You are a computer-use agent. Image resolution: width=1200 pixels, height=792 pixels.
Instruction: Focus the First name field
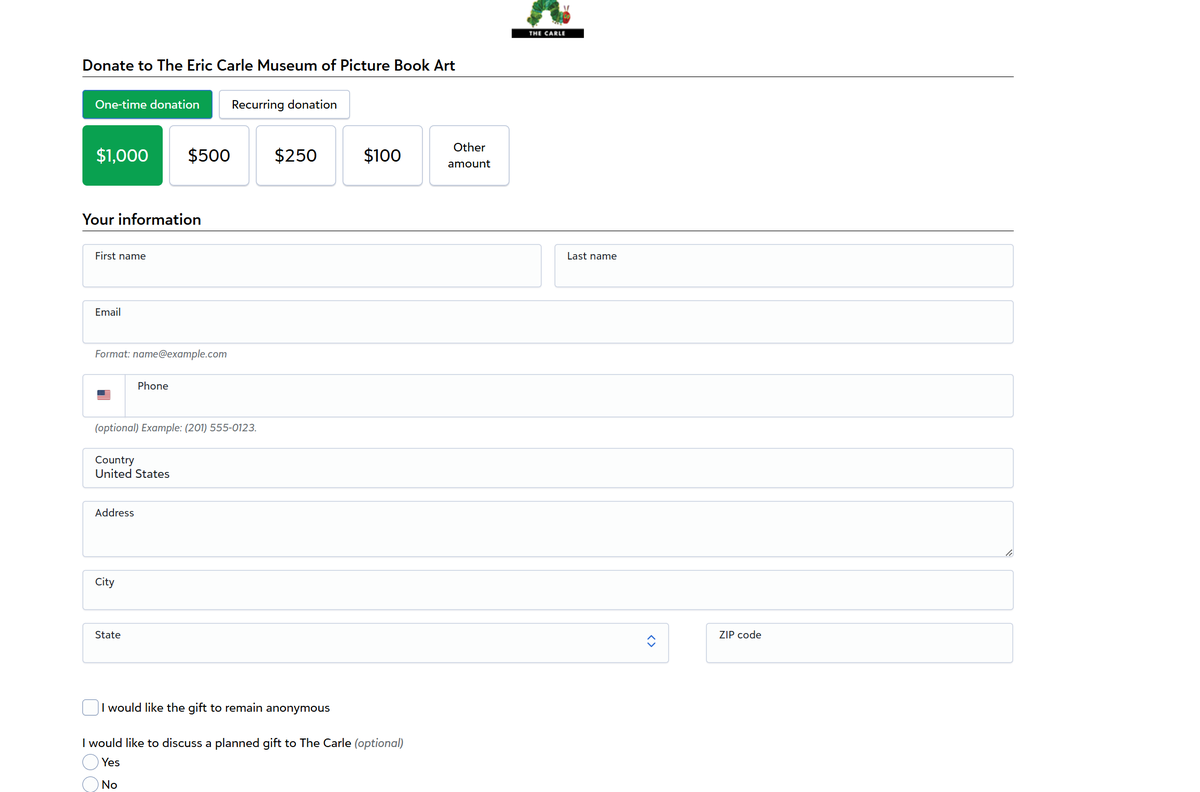coord(312,266)
